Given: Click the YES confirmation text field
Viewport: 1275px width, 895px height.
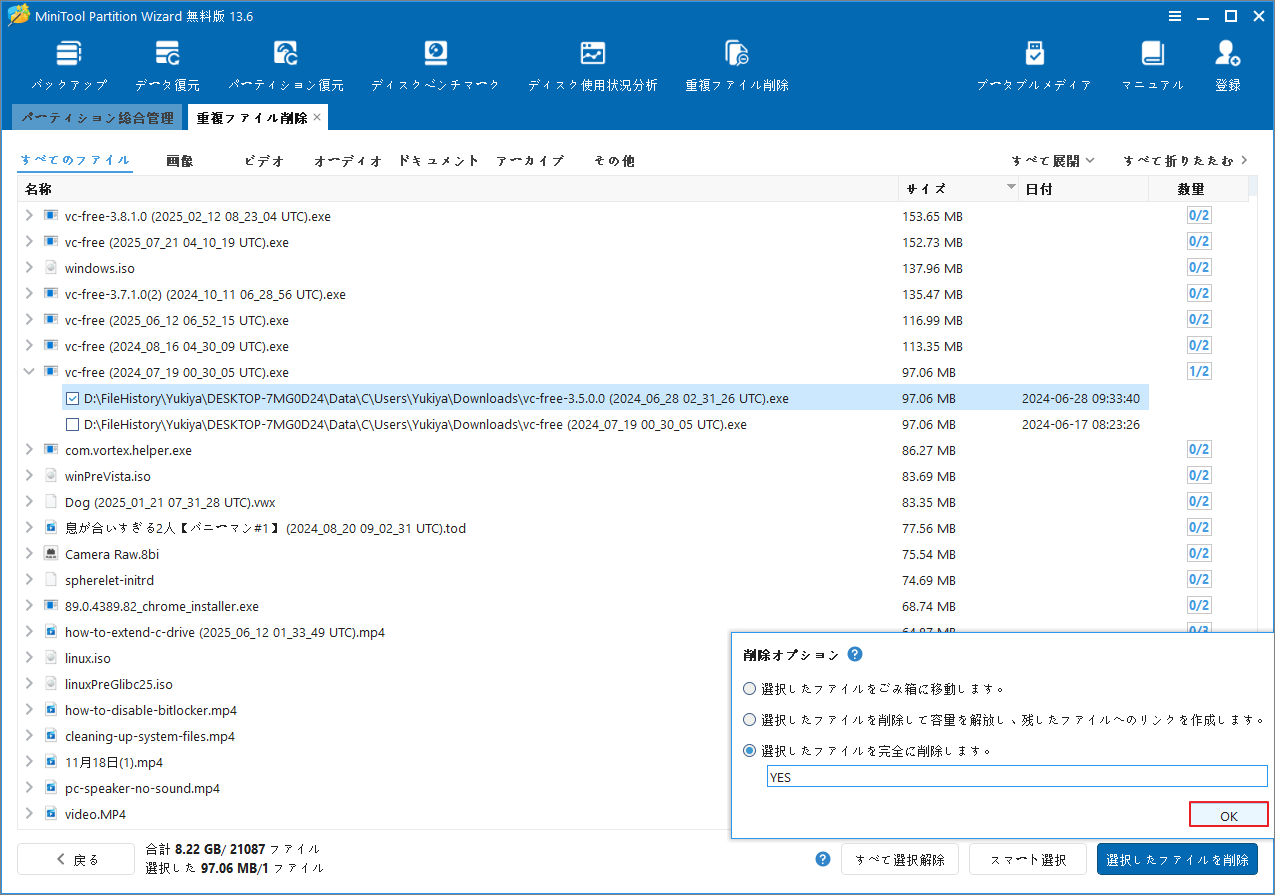Looking at the screenshot, I should tap(1017, 776).
